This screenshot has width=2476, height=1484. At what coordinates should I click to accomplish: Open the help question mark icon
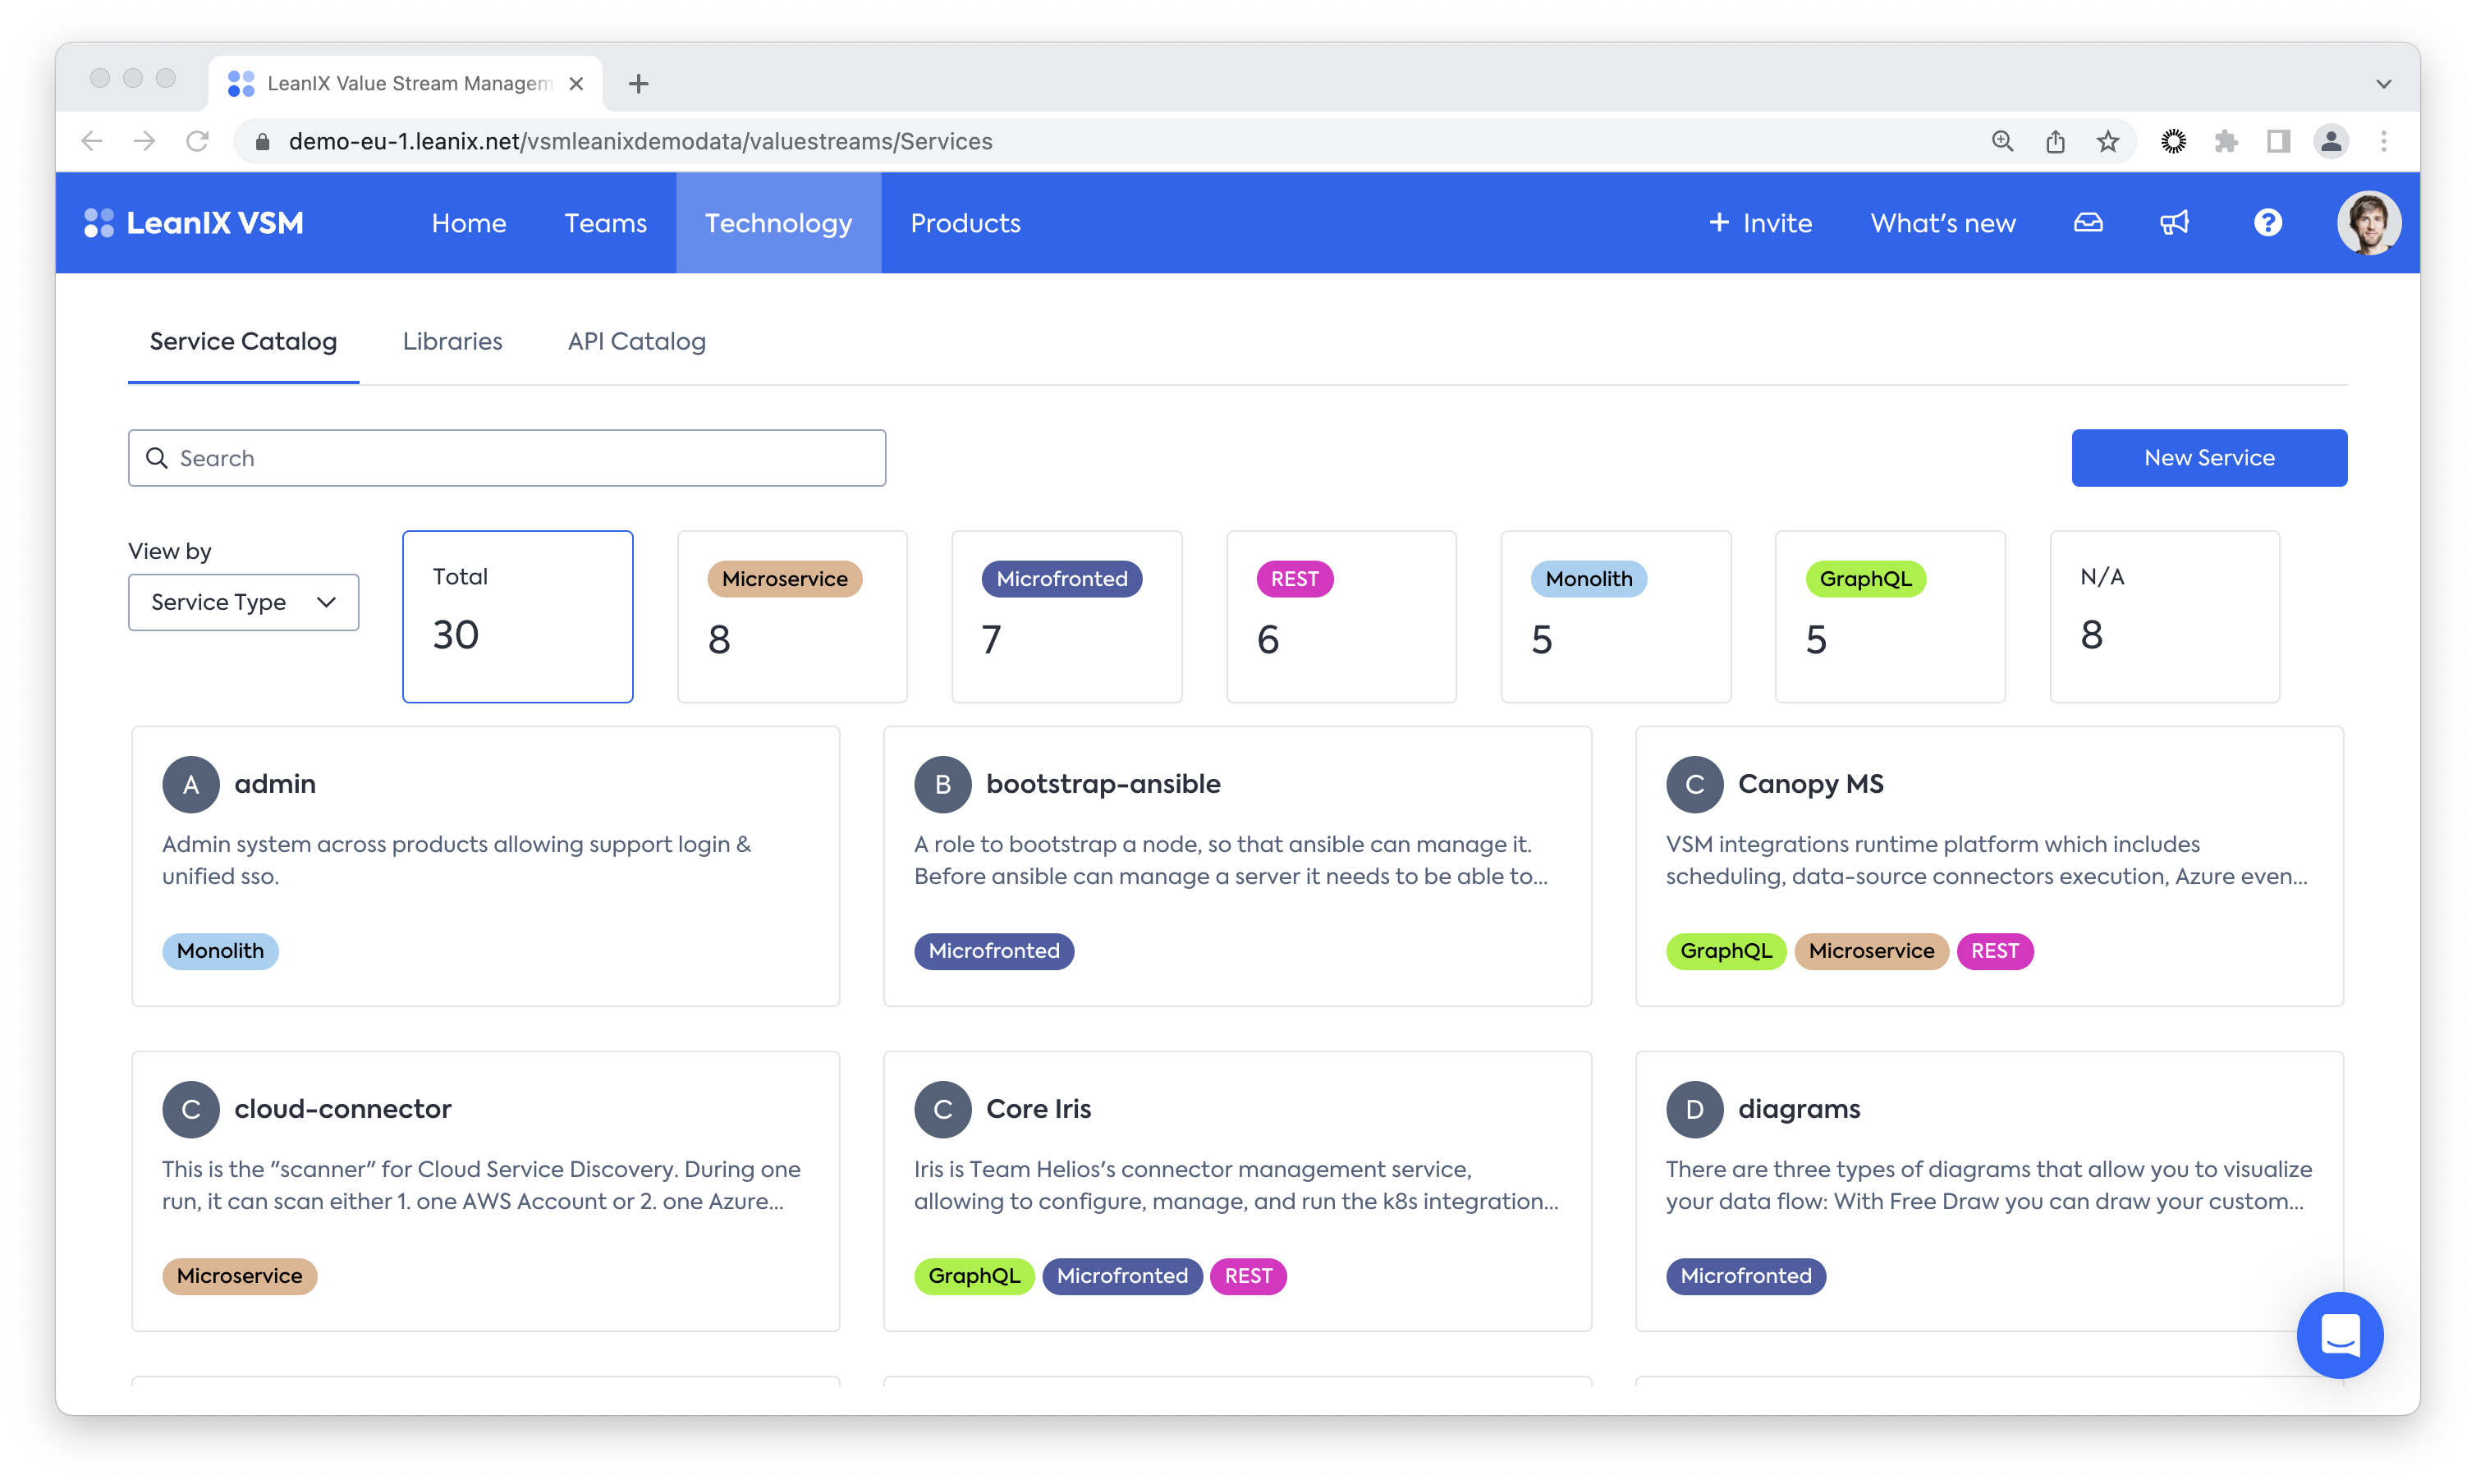click(x=2267, y=223)
